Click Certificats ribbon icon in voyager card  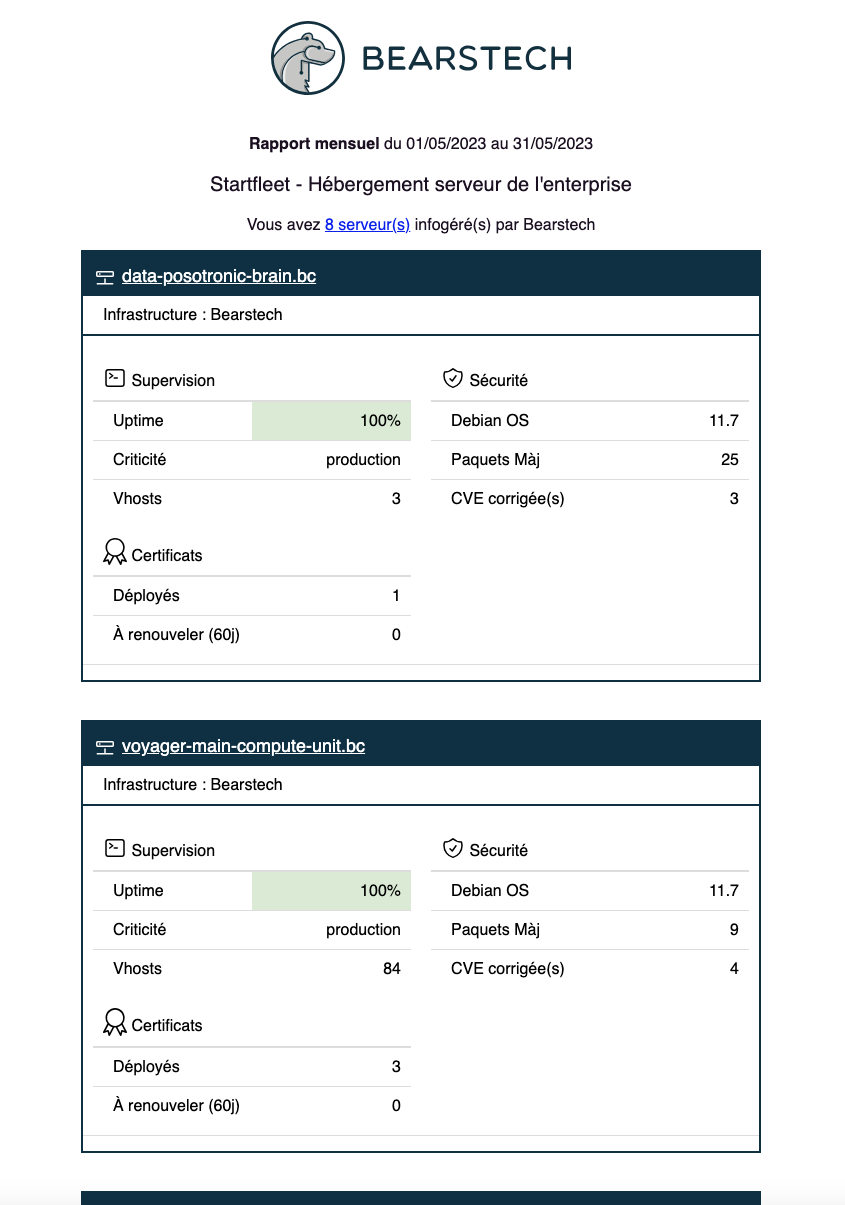point(115,1023)
